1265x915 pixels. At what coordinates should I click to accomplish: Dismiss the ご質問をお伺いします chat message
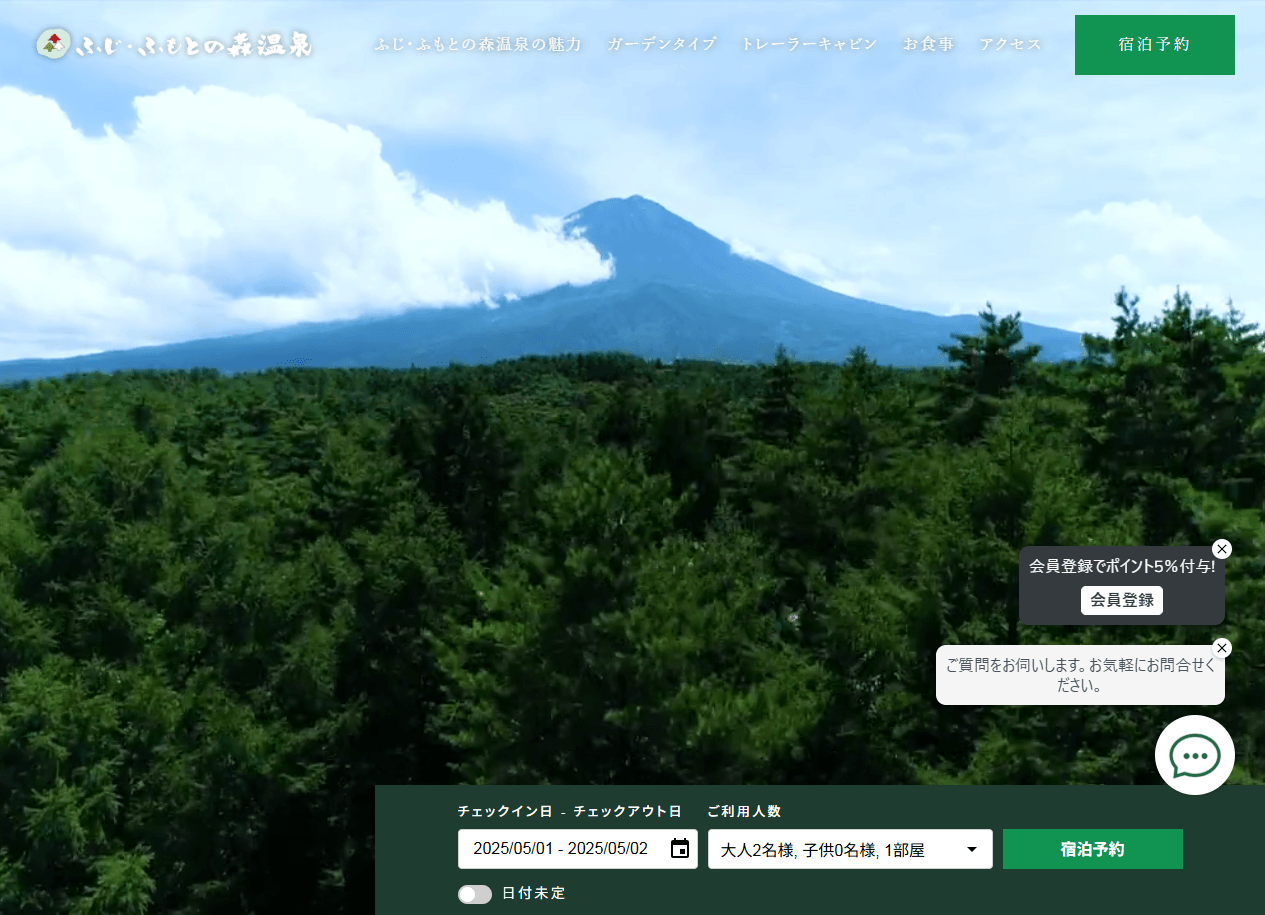[x=1221, y=648]
